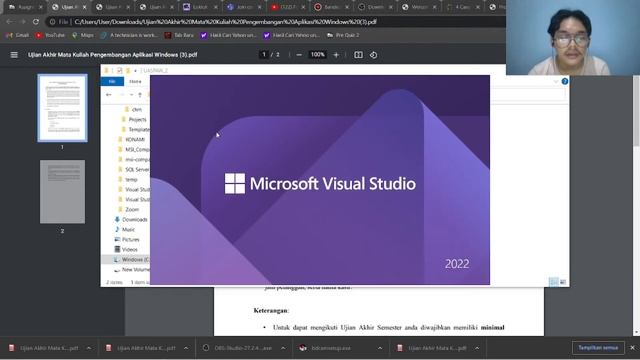The height and width of the screenshot is (360, 640).
Task: Zoom out the PDF with the minus button
Action: pyautogui.click(x=299, y=55)
